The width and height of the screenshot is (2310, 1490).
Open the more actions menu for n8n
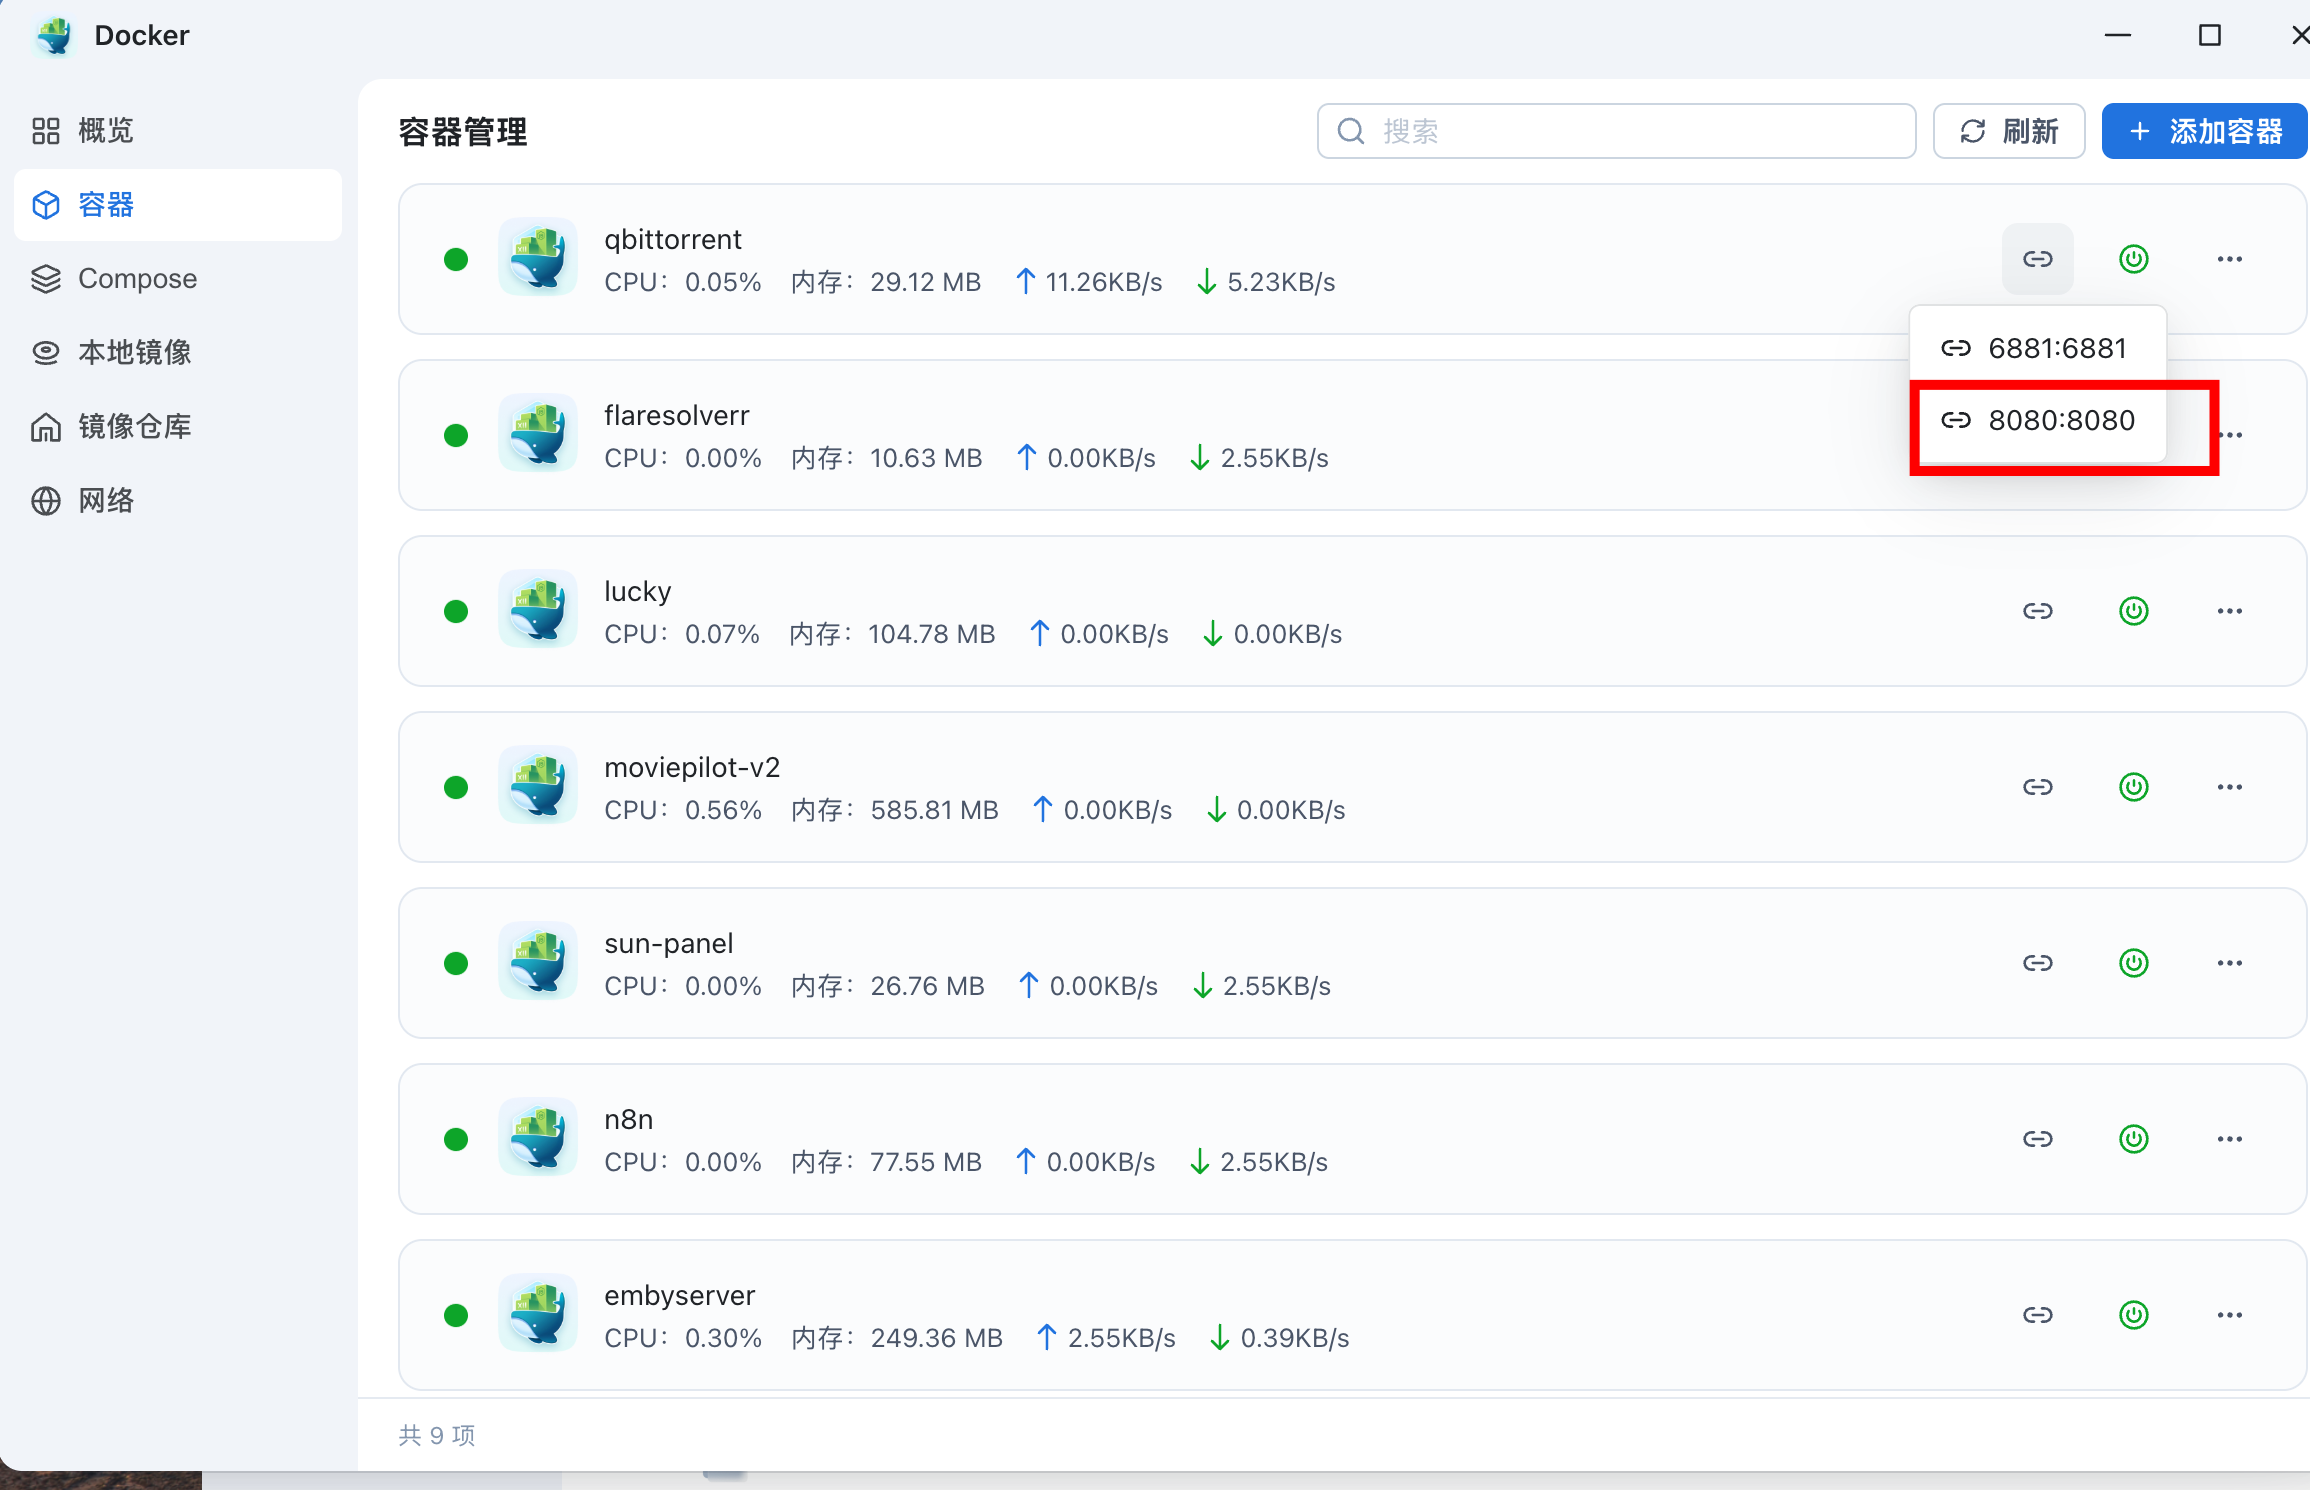2229,1139
